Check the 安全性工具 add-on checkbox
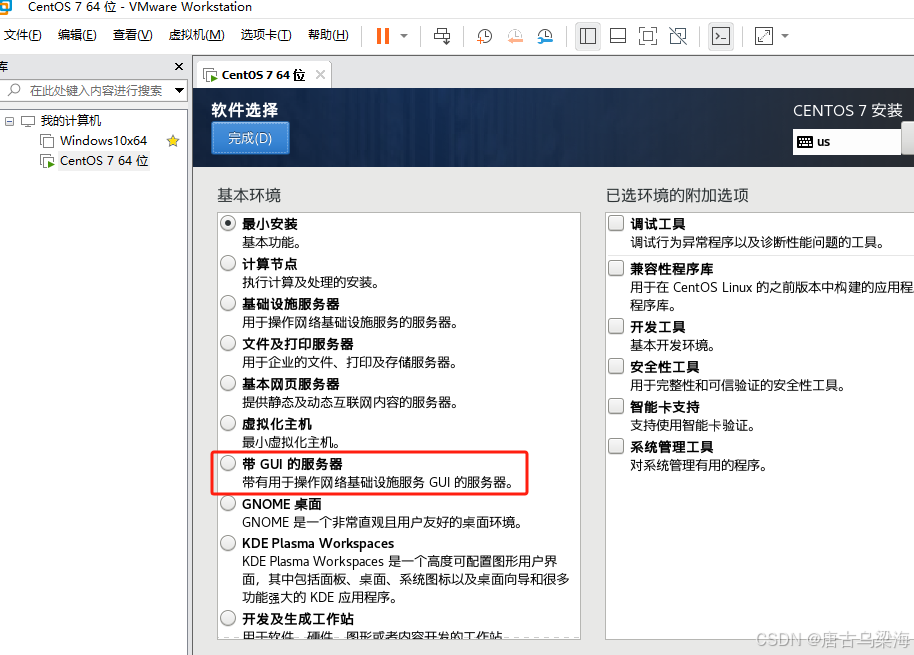The height and width of the screenshot is (655, 914). [x=616, y=366]
